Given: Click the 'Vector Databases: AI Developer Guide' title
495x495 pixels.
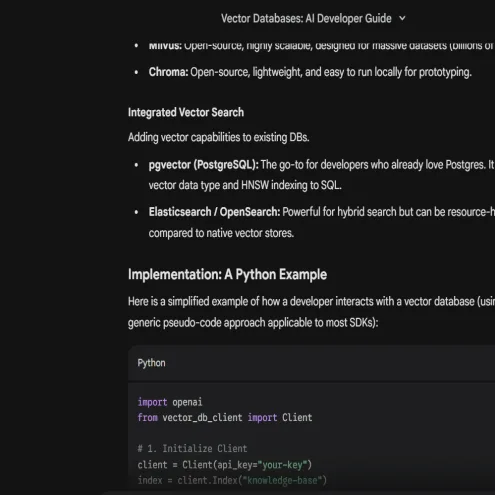Looking at the screenshot, I should pos(306,18).
